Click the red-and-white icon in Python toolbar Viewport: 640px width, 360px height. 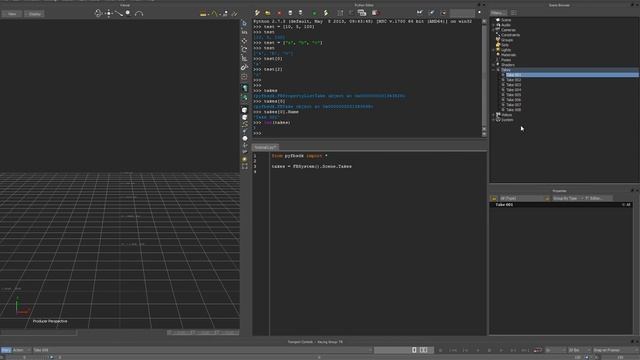[x=375, y=13]
